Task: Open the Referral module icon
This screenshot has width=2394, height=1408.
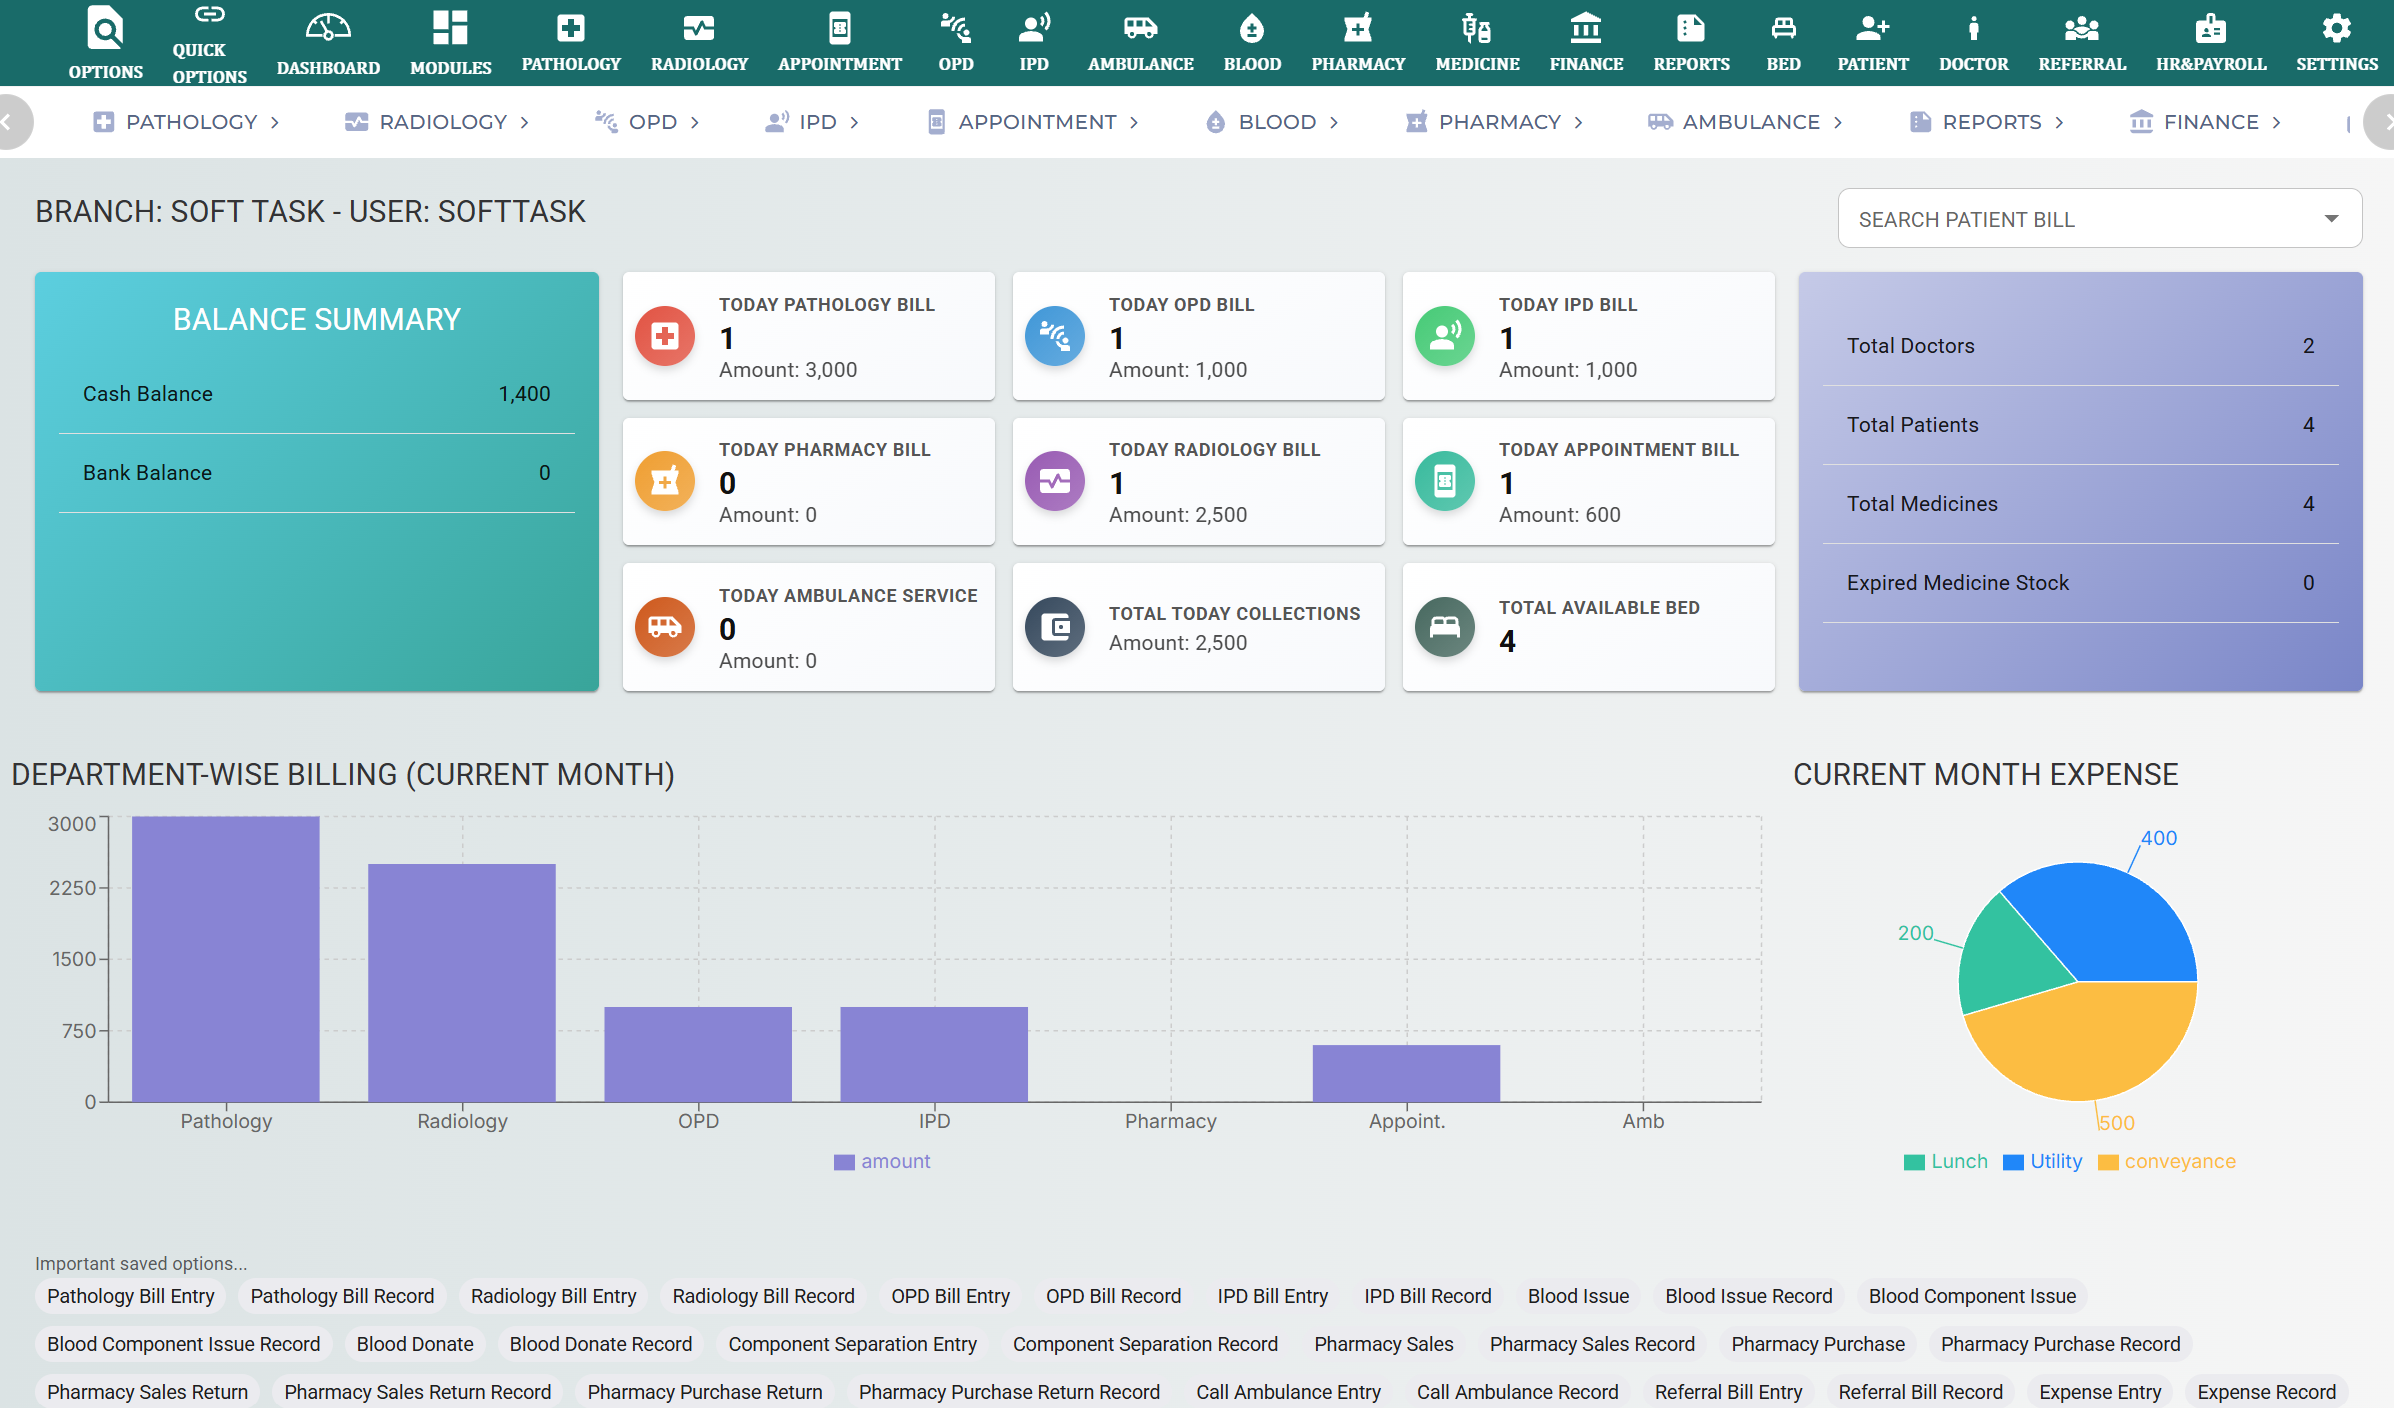Action: pyautogui.click(x=2081, y=42)
